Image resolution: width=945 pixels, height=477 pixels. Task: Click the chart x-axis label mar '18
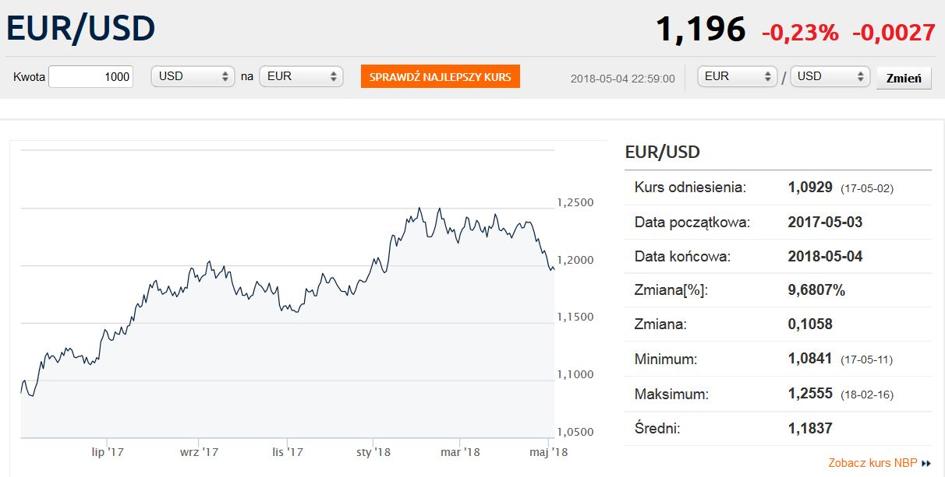pos(460,452)
